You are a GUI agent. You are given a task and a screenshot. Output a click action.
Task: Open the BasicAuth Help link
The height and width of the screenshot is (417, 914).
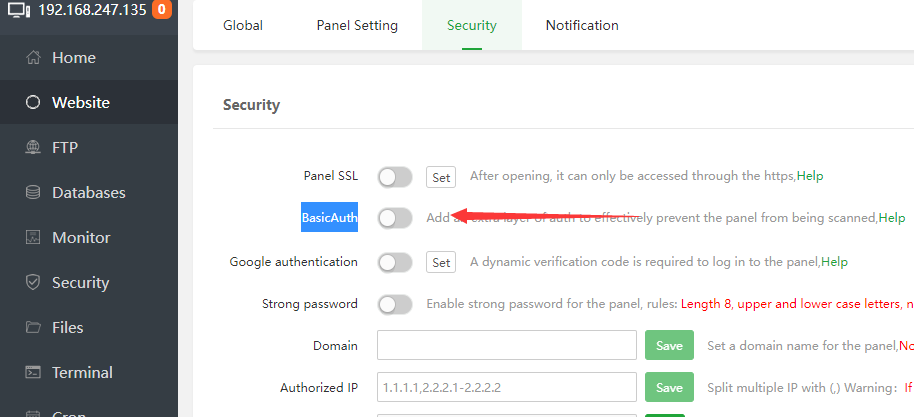(x=892, y=218)
